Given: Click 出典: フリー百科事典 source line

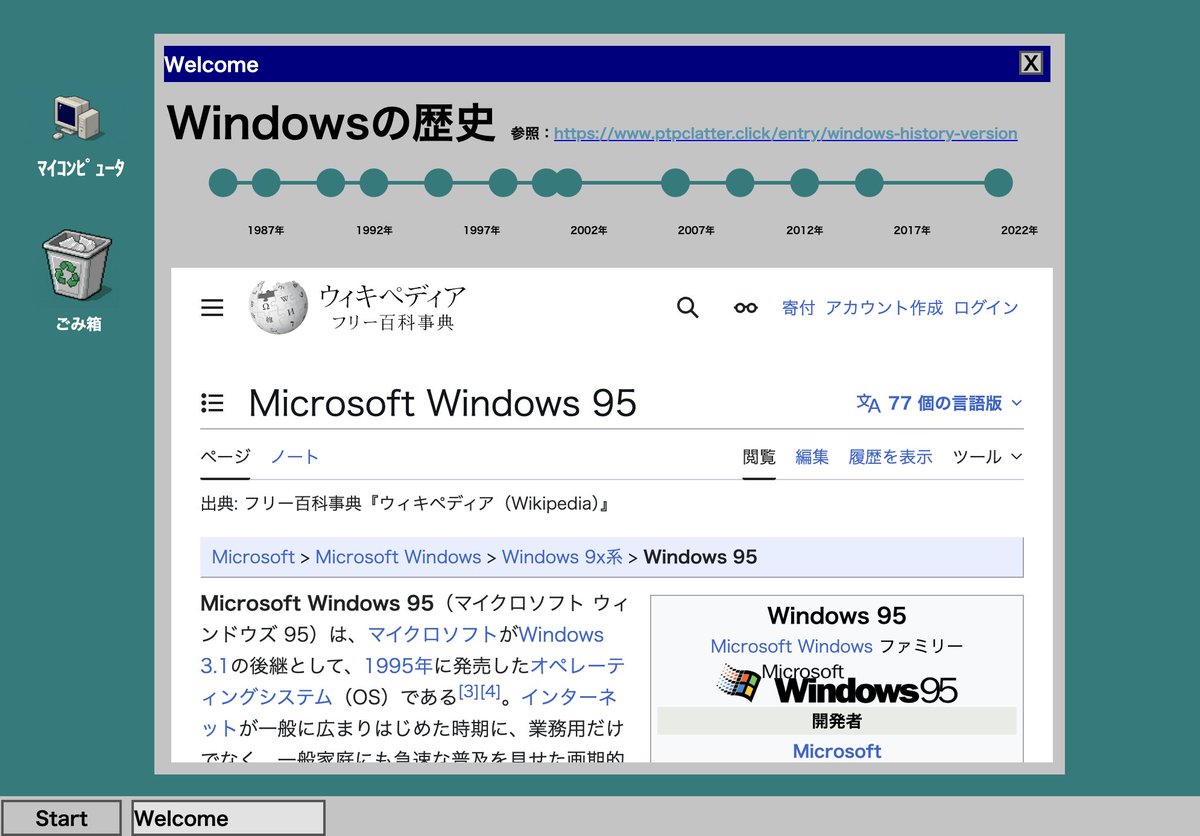Looking at the screenshot, I should click(405, 504).
